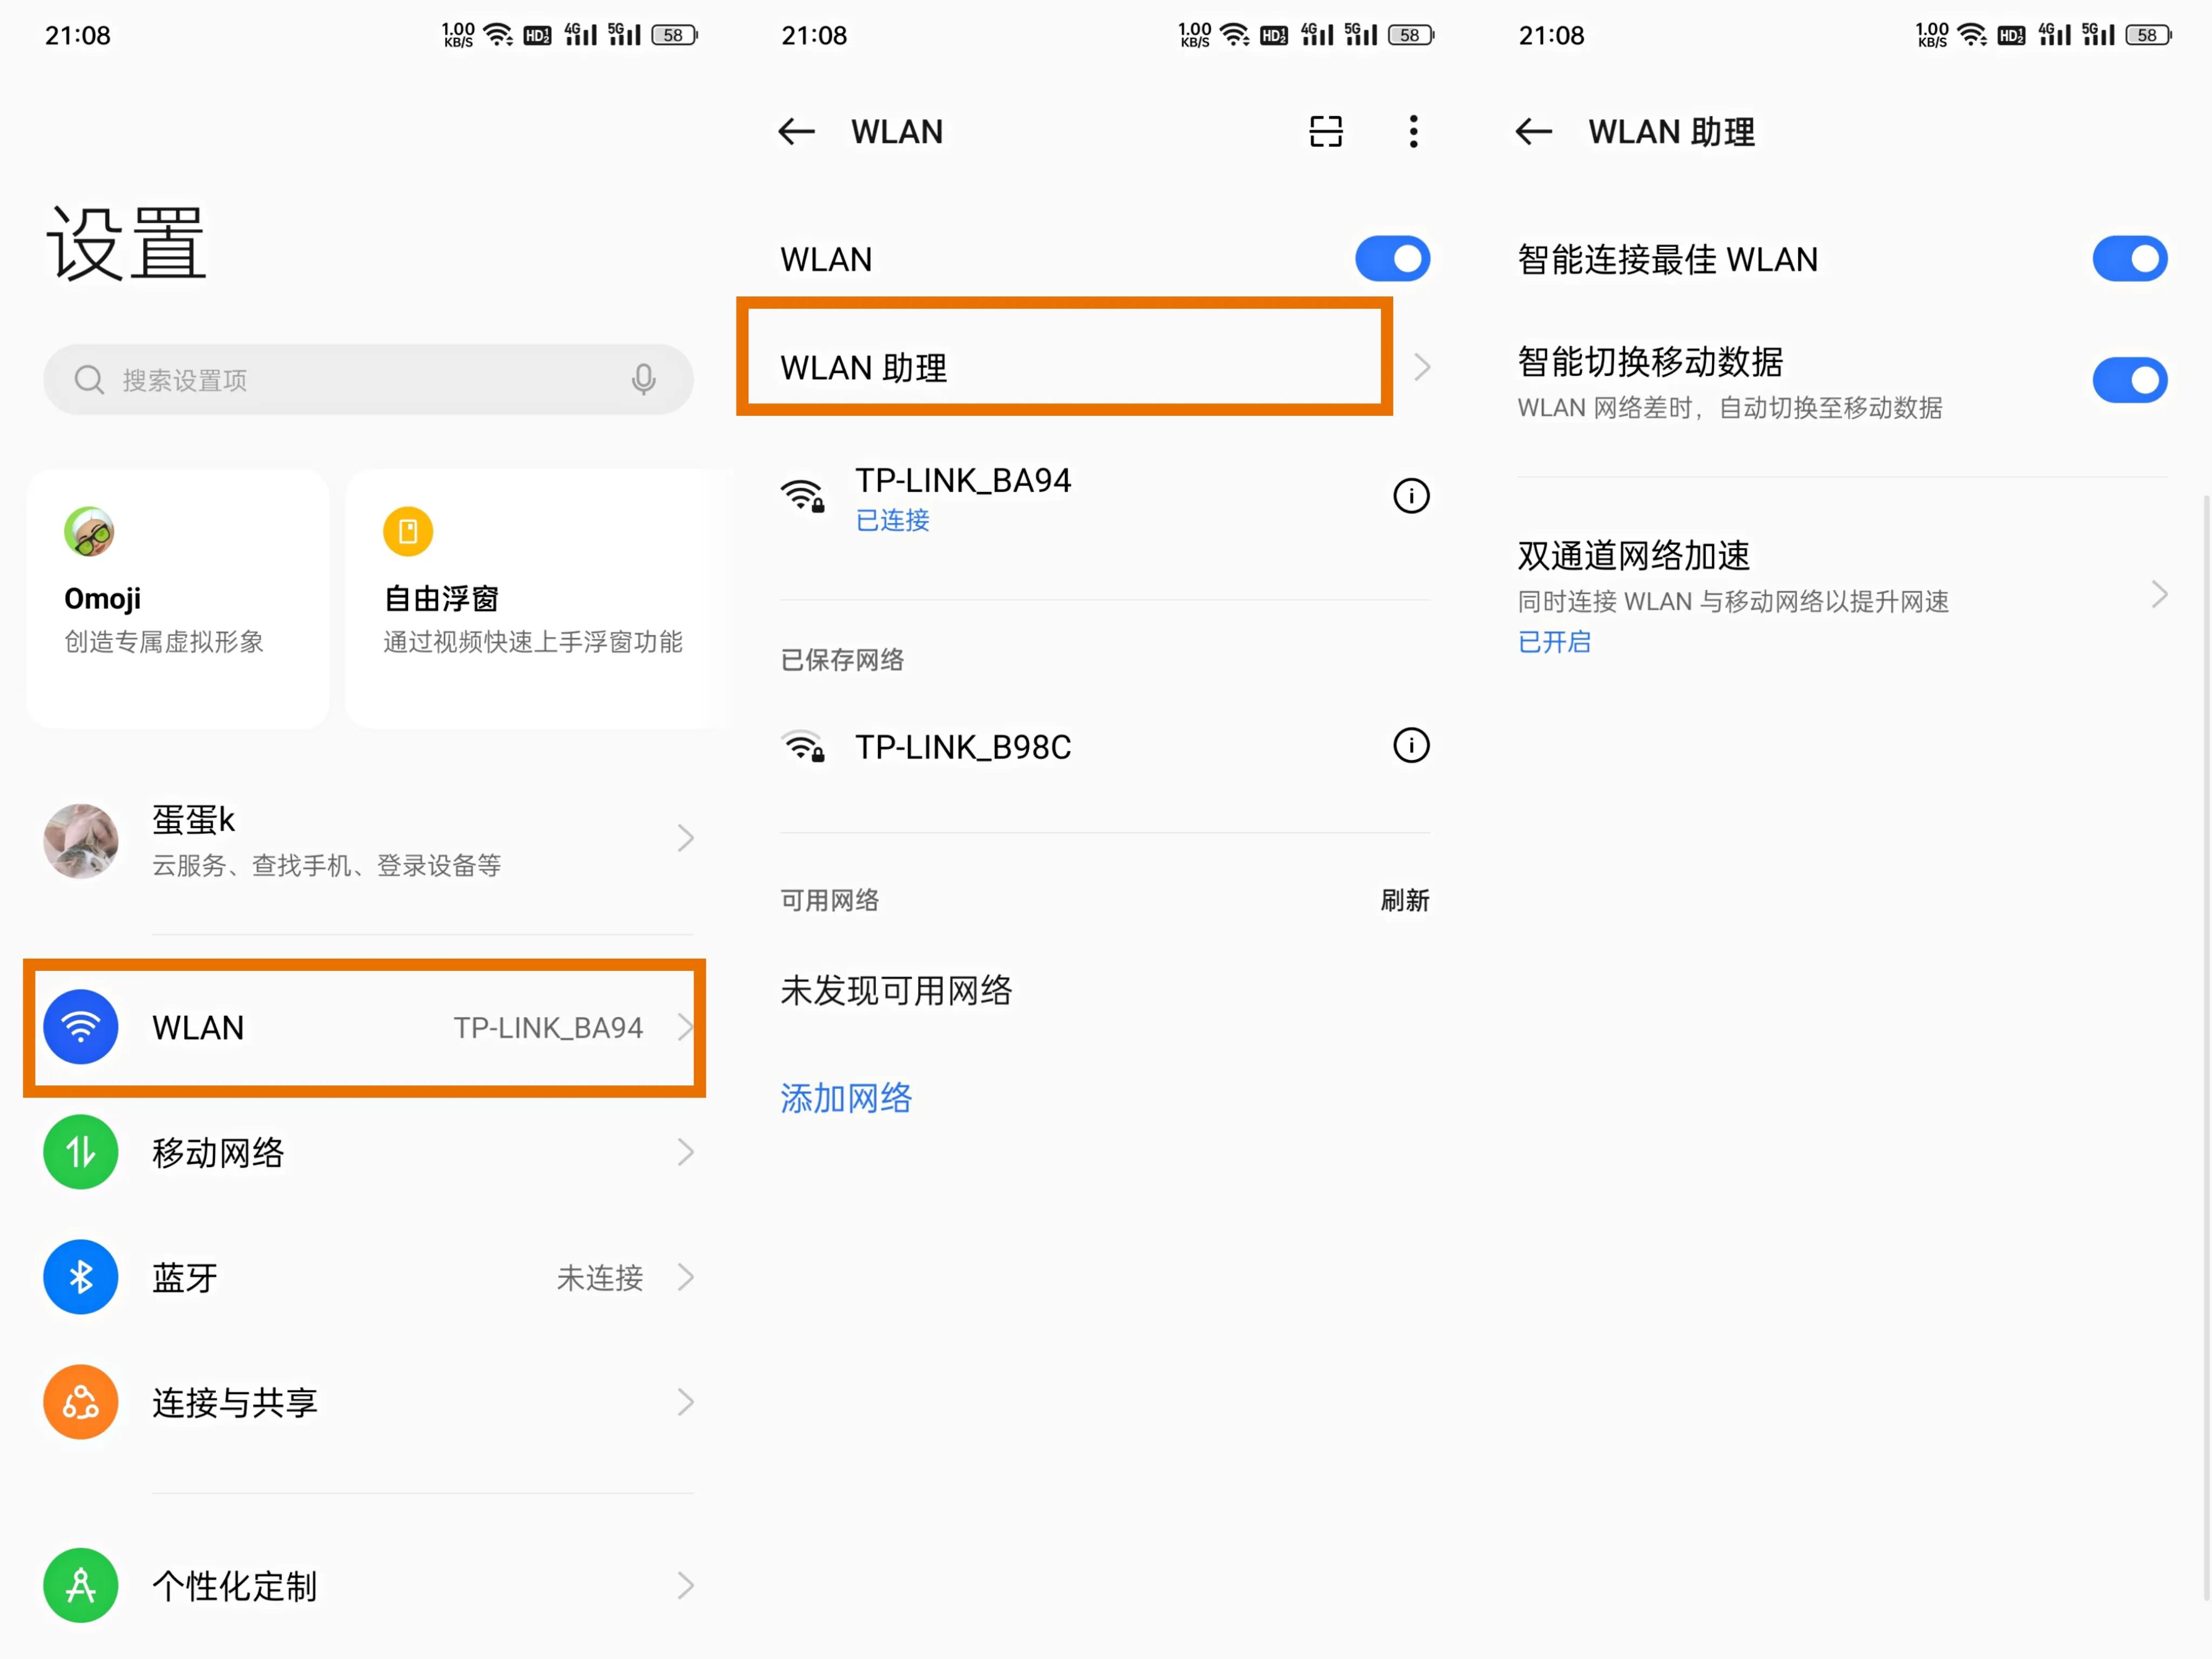Tap the back arrow on WLAN 助理 page
2212x1659 pixels.
tap(1533, 132)
